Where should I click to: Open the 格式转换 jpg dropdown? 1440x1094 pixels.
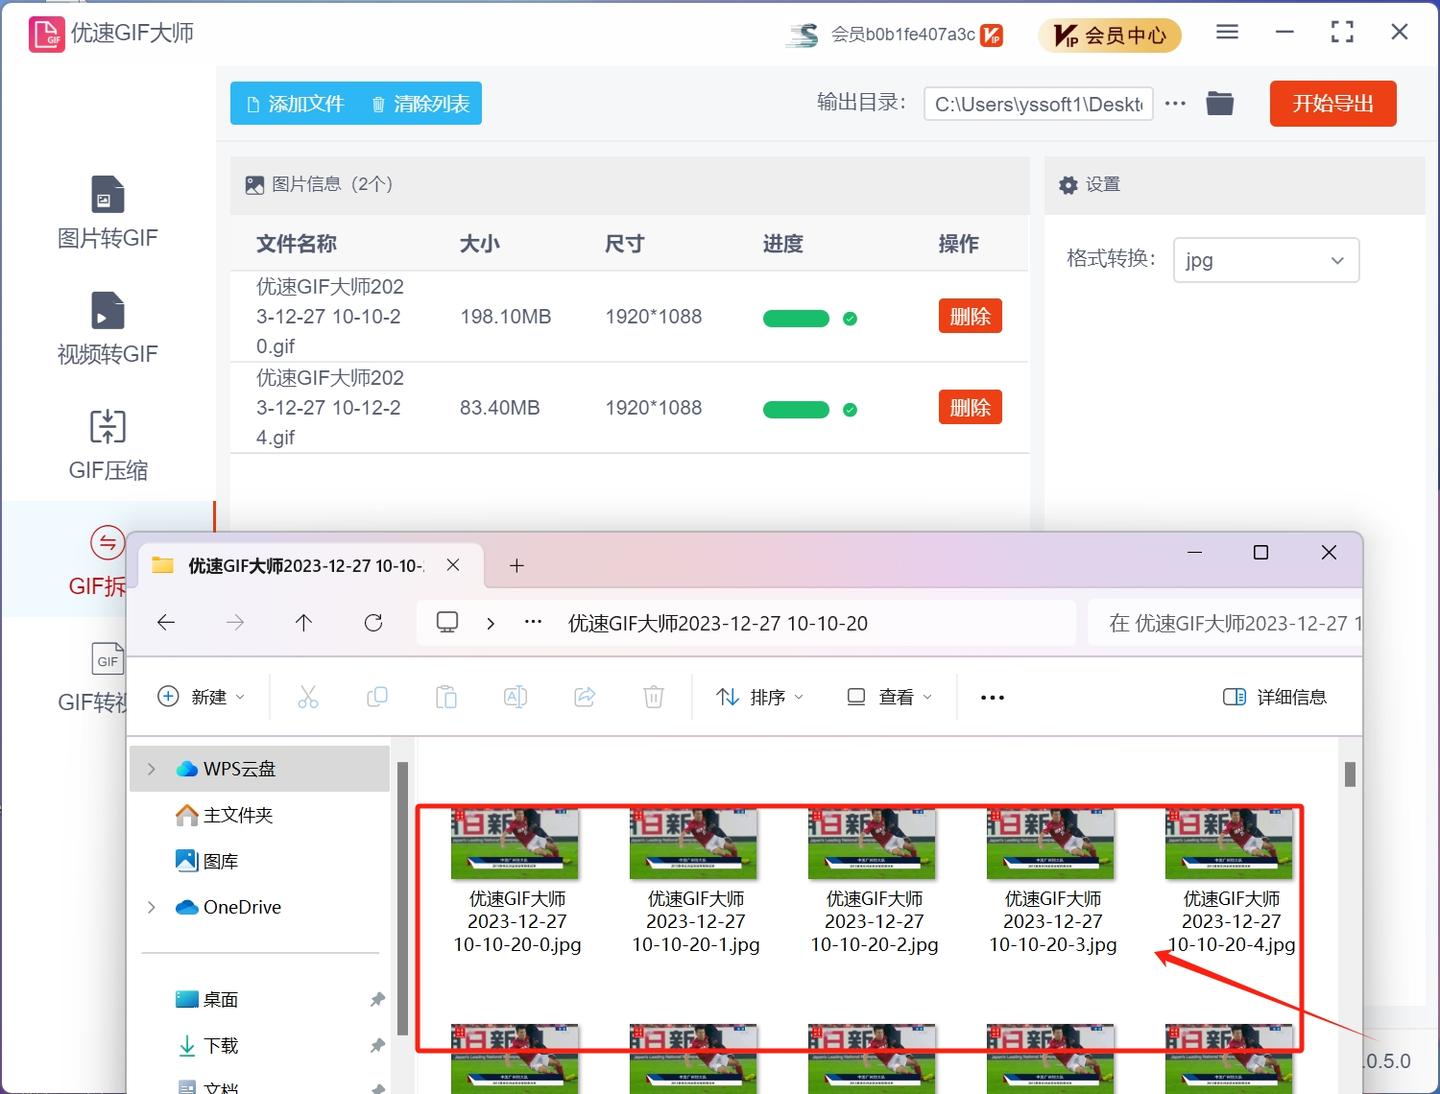[x=1266, y=260]
